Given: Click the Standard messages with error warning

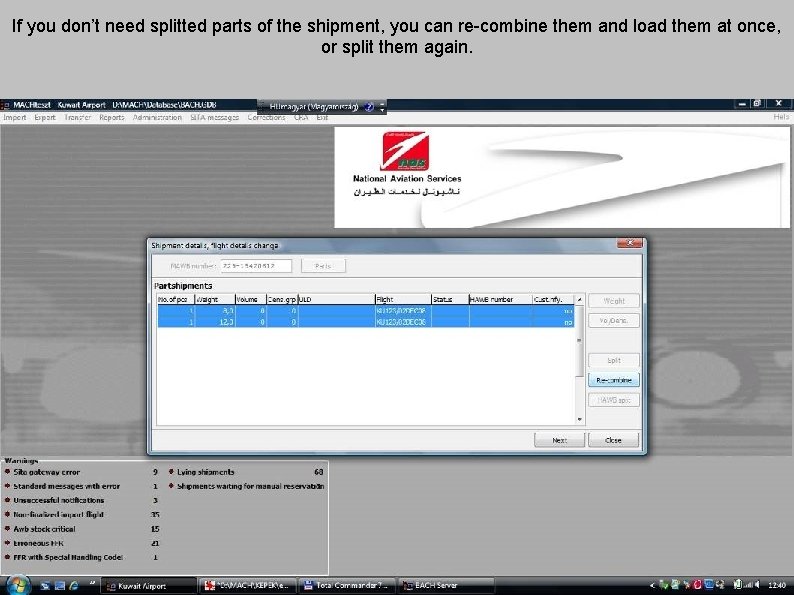Looking at the screenshot, I should pyautogui.click(x=66, y=486).
